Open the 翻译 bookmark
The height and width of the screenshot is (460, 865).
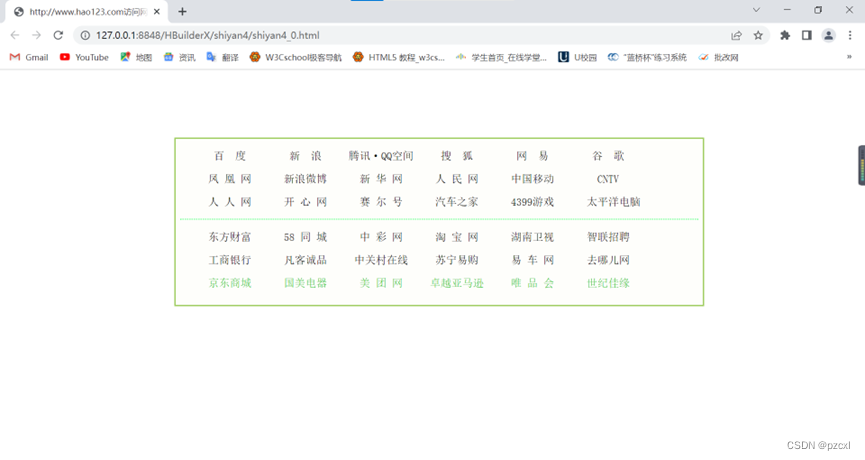222,57
